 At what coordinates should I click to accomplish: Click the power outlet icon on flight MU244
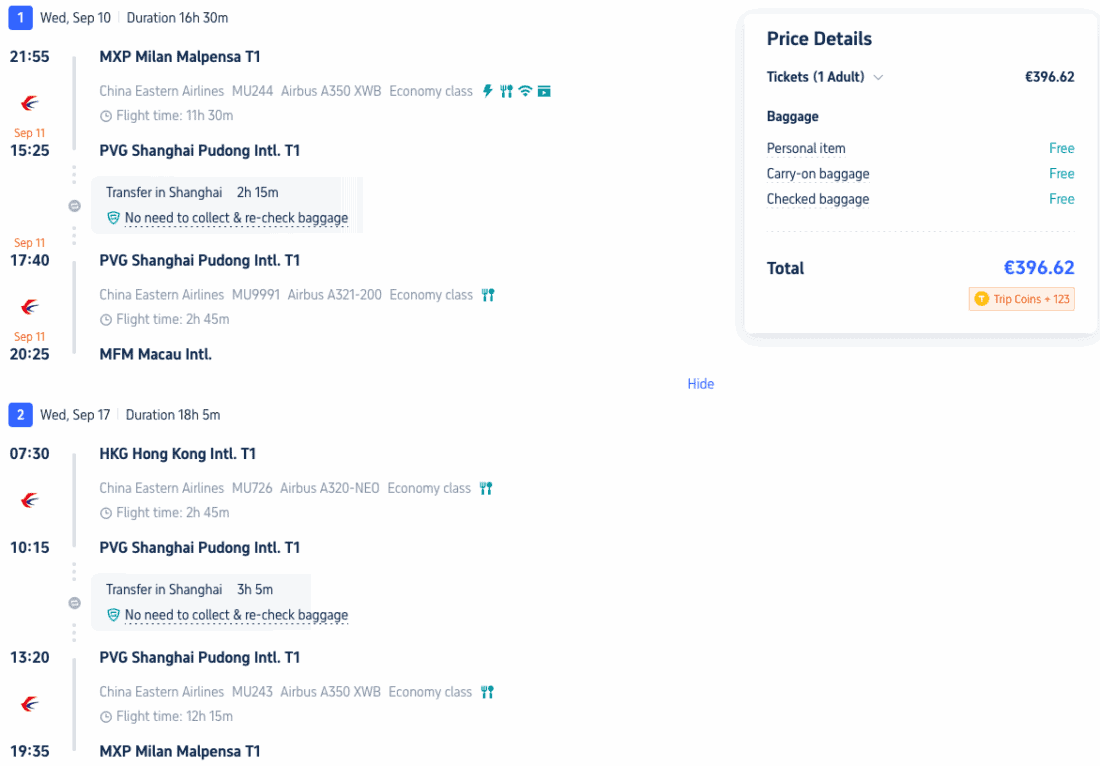488,91
